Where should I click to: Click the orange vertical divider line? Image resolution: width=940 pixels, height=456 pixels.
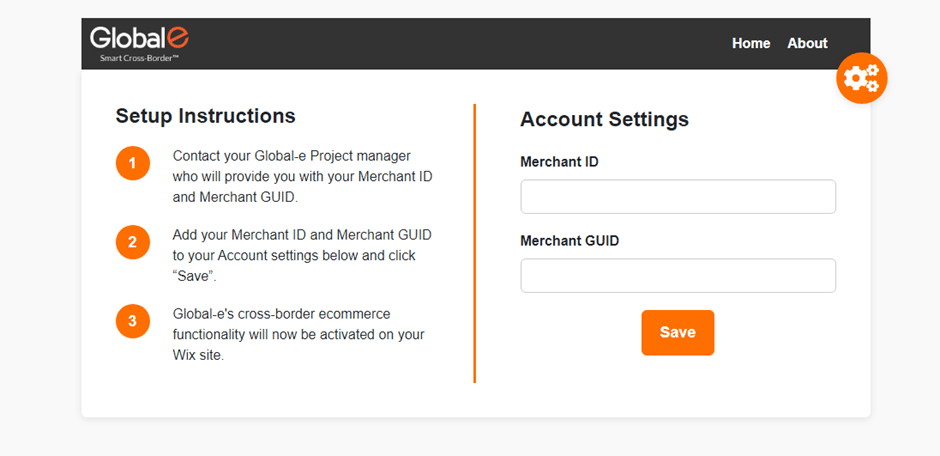[474, 243]
